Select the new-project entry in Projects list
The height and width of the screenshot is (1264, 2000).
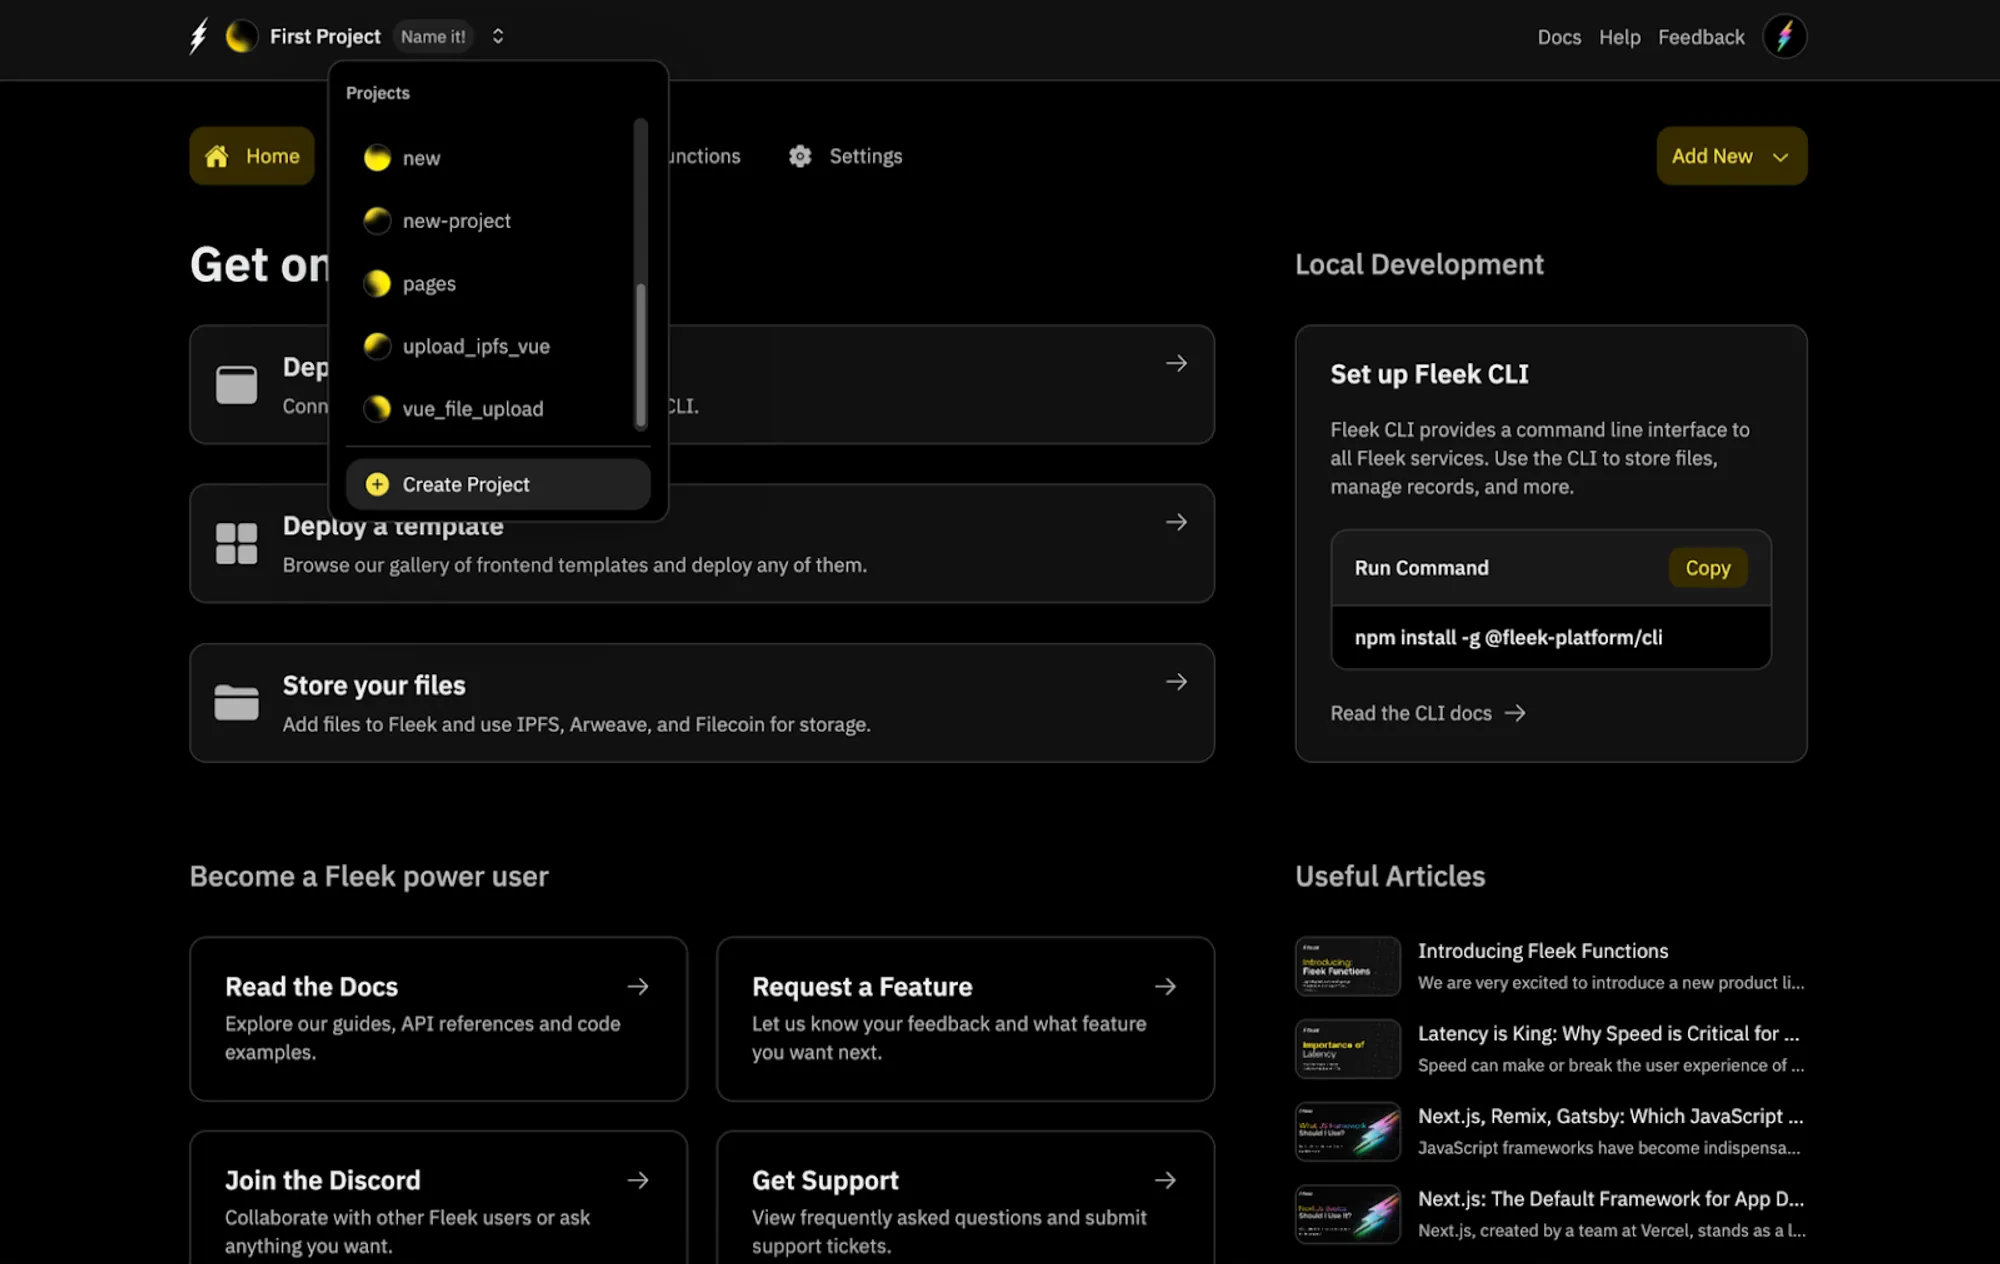(456, 221)
